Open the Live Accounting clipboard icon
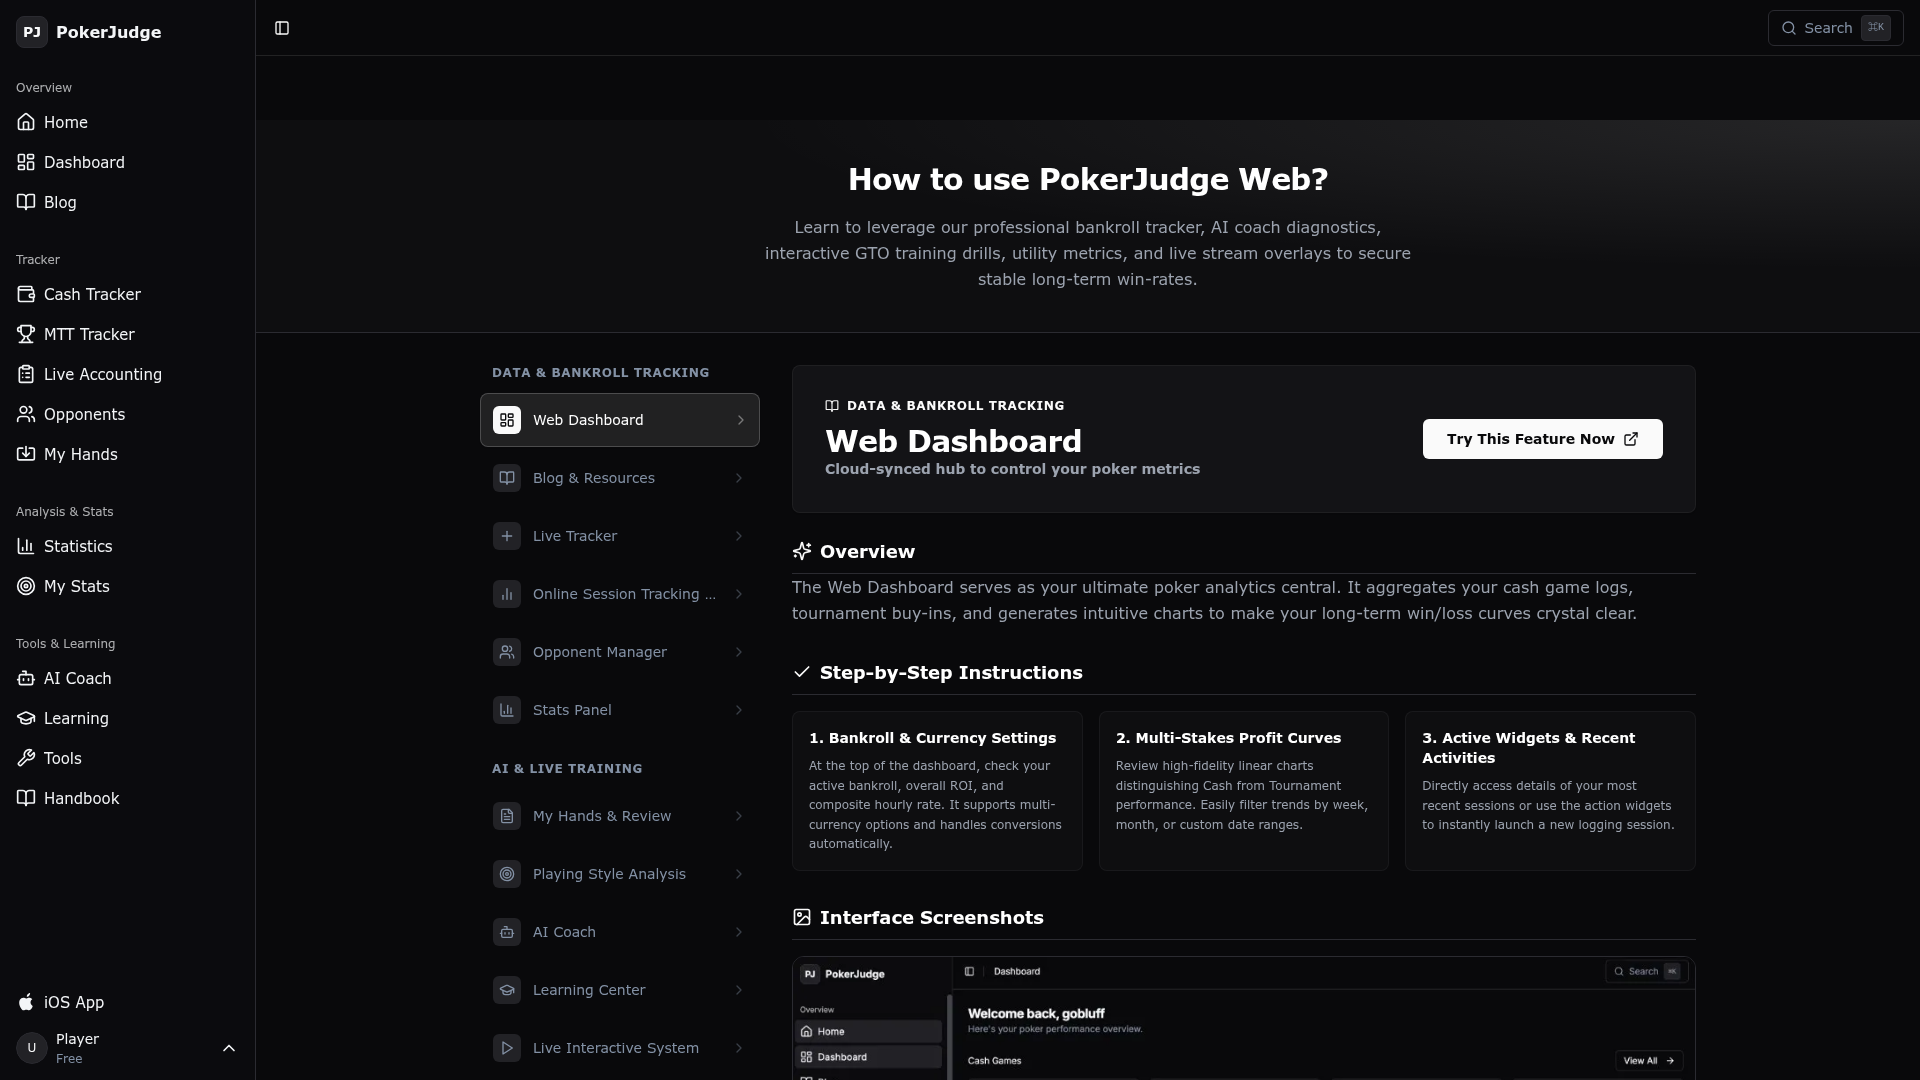This screenshot has width=1920, height=1080. tap(26, 374)
